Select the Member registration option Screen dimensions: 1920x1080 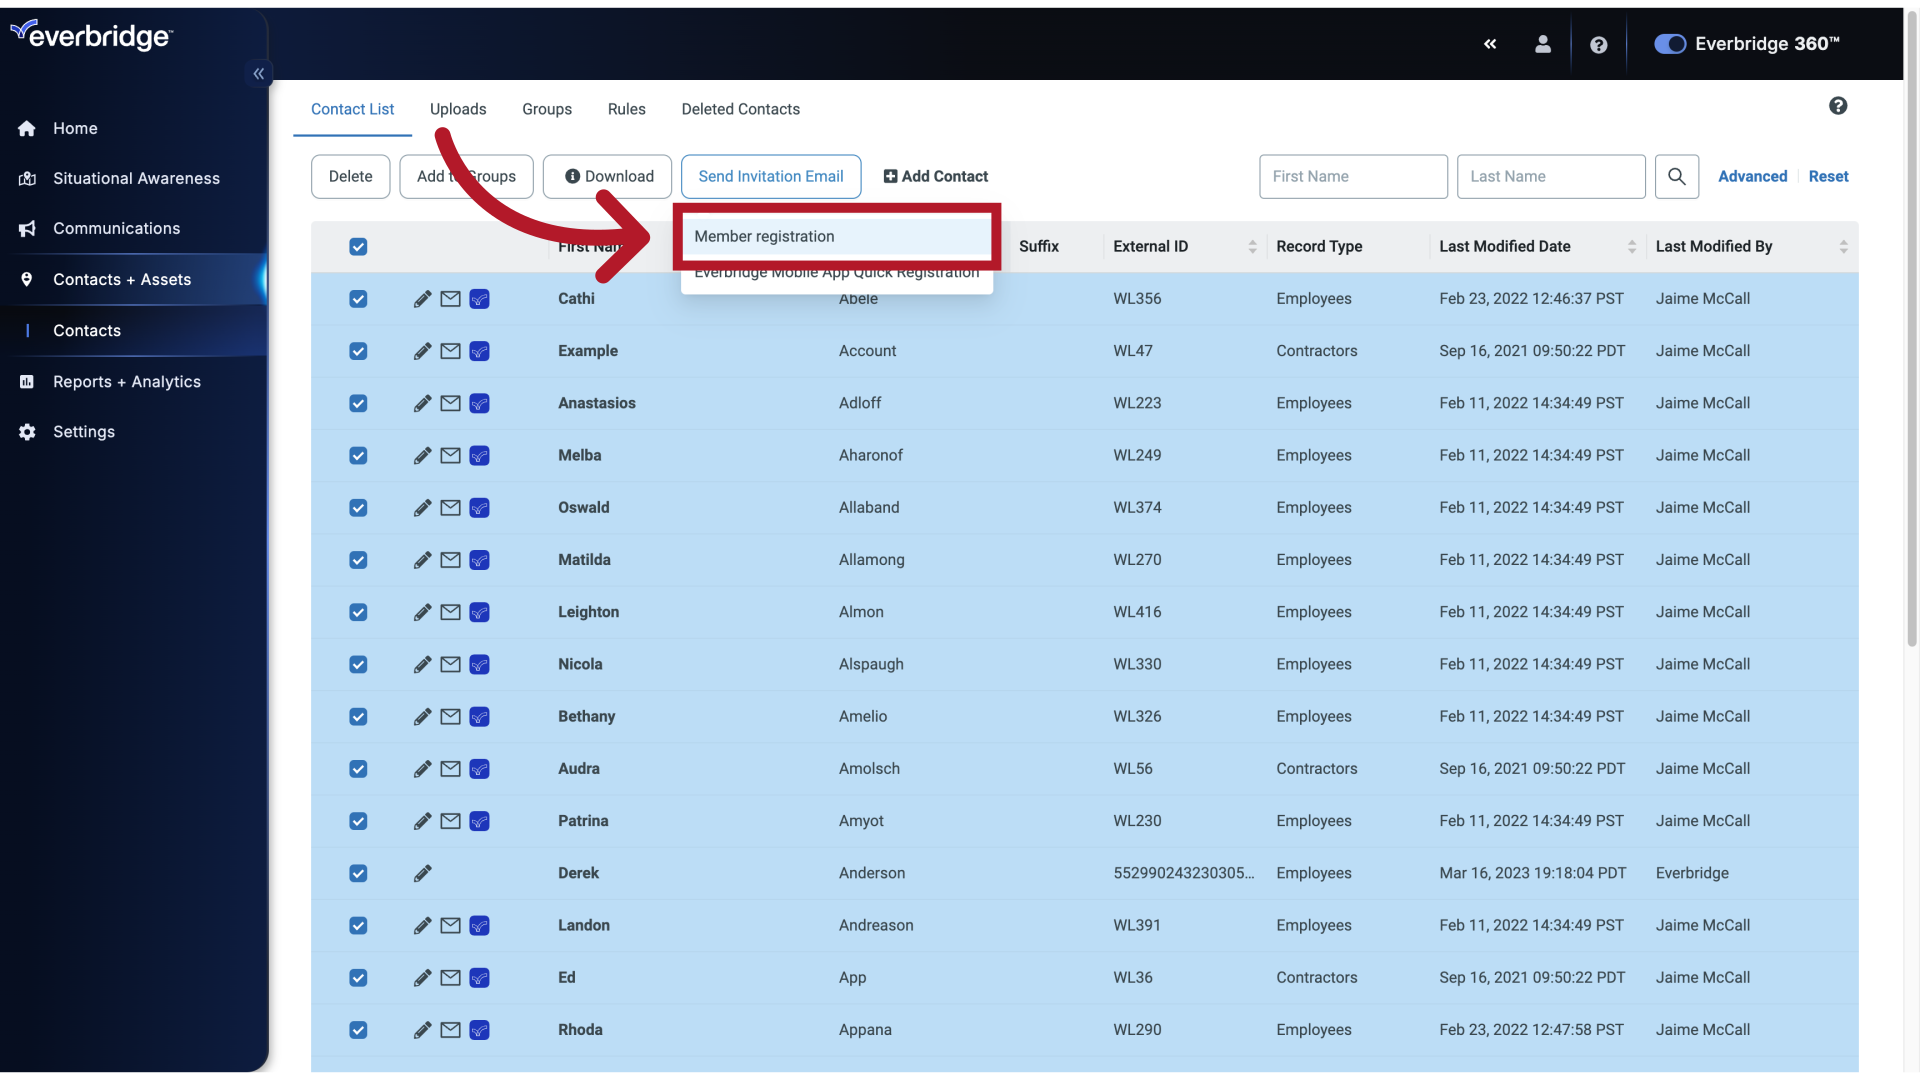pyautogui.click(x=836, y=237)
